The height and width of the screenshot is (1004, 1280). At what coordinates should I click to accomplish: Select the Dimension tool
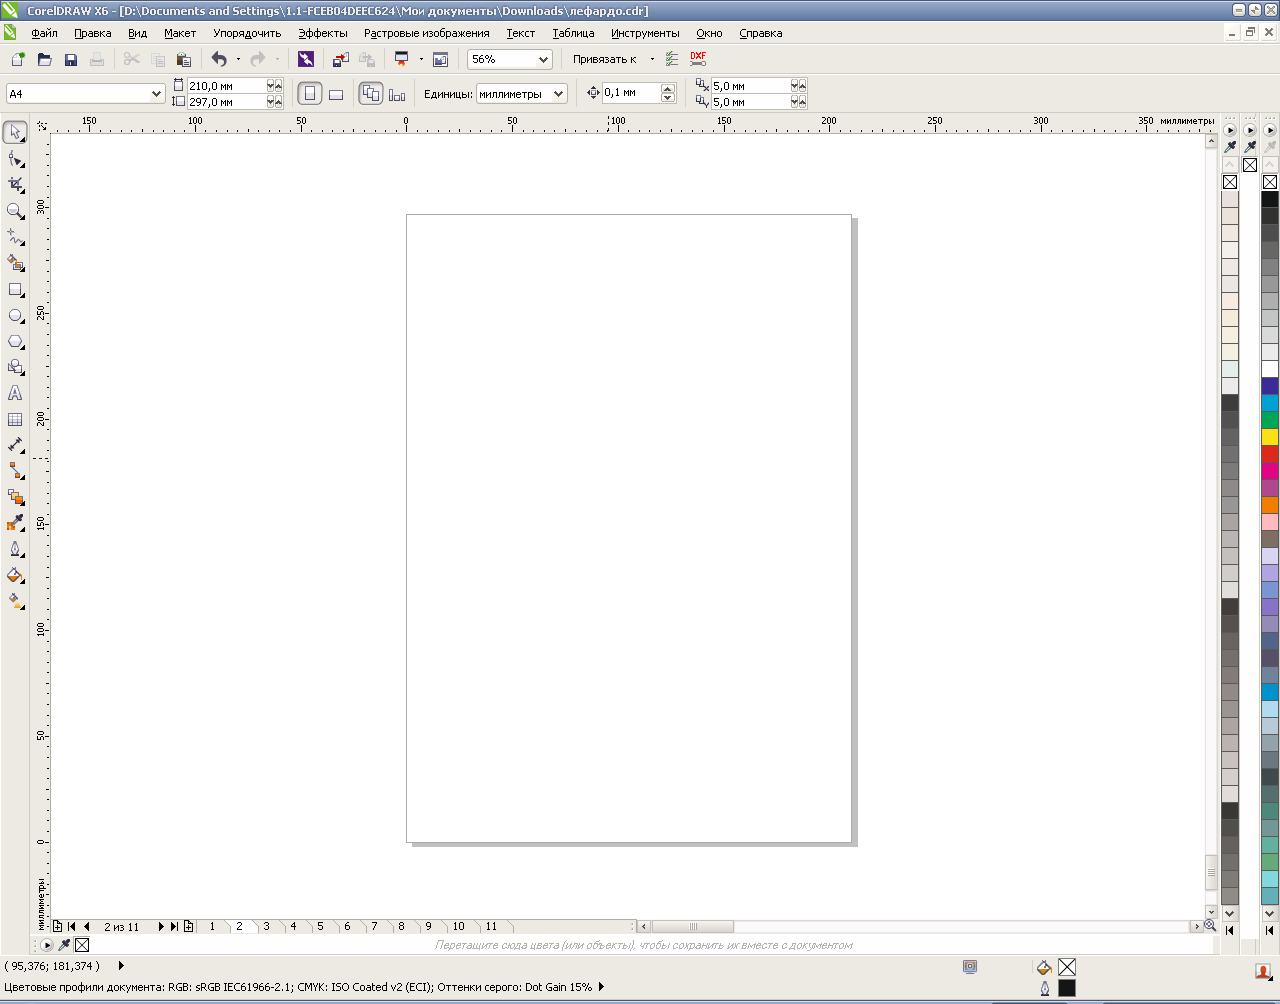(x=15, y=445)
